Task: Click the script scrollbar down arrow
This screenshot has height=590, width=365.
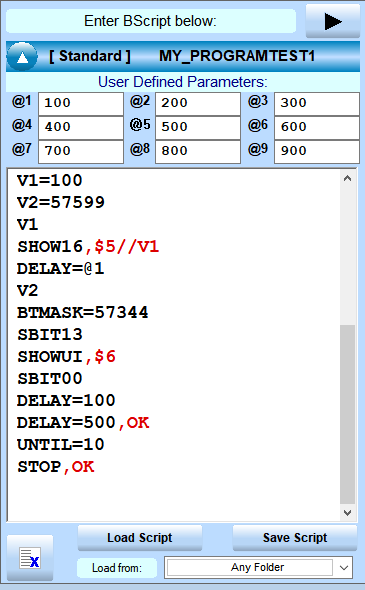Action: point(348,512)
